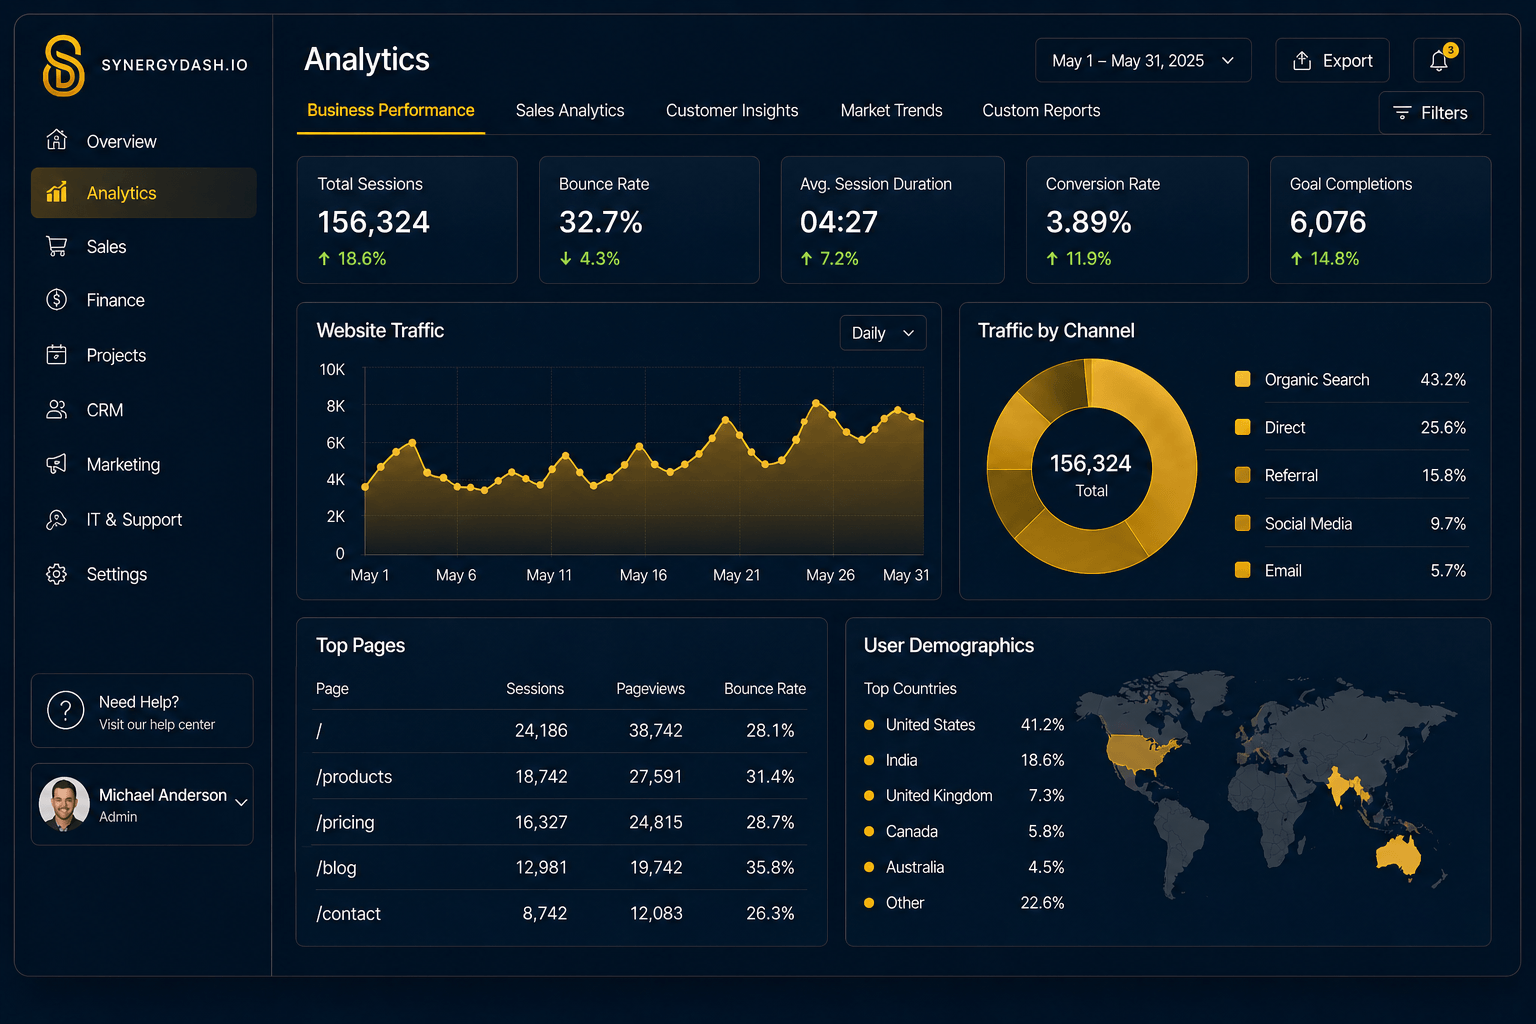Click the Export button
The image size is (1536, 1024).
1332,60
